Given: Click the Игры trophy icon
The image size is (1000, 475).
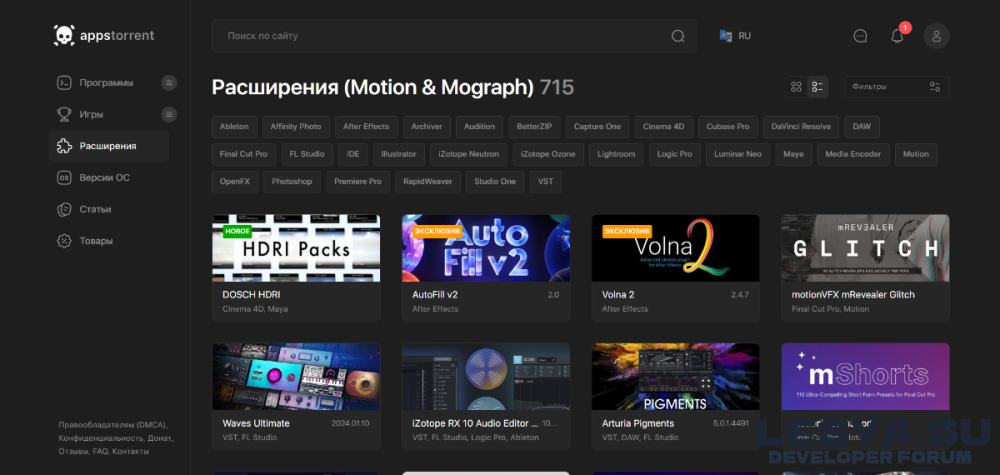Looking at the screenshot, I should click(64, 114).
